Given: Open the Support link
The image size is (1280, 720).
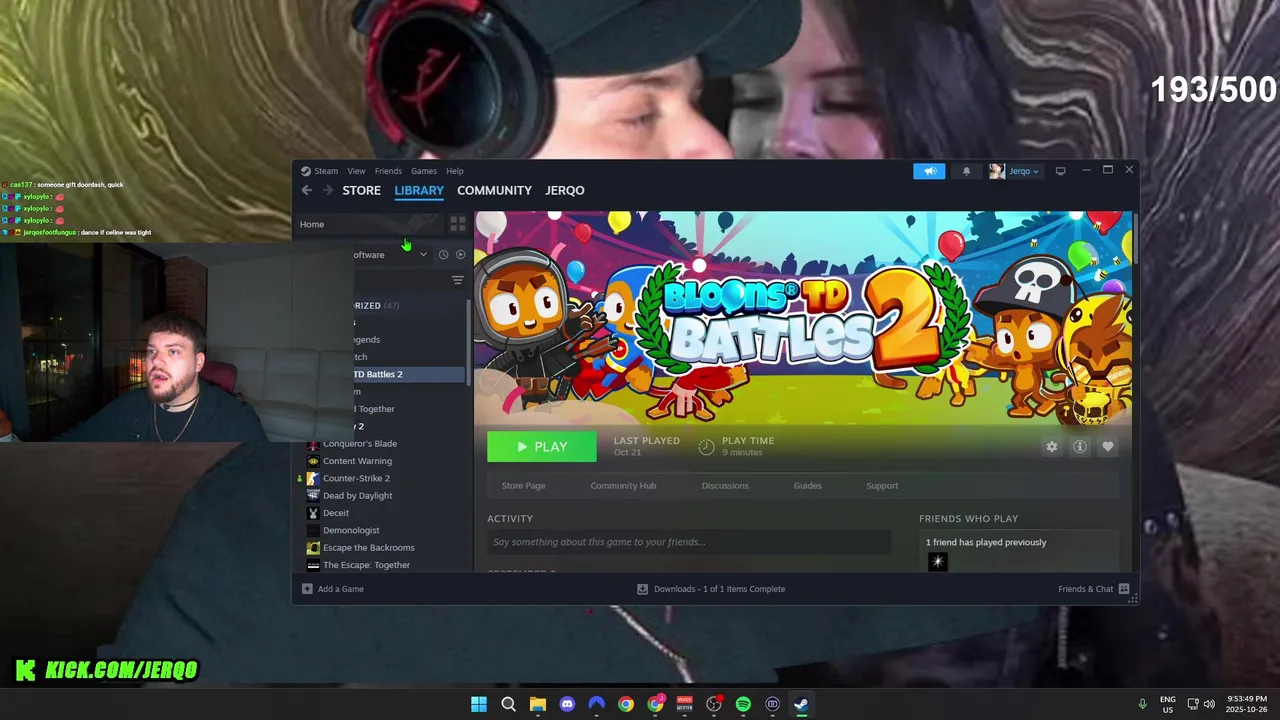Looking at the screenshot, I should tap(882, 486).
